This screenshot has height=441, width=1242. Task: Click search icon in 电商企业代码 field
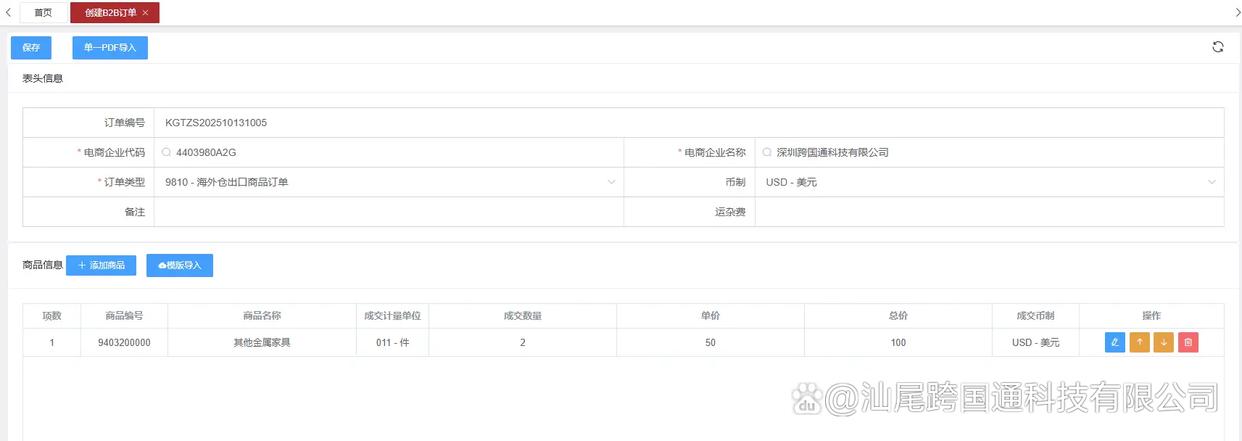tap(166, 153)
